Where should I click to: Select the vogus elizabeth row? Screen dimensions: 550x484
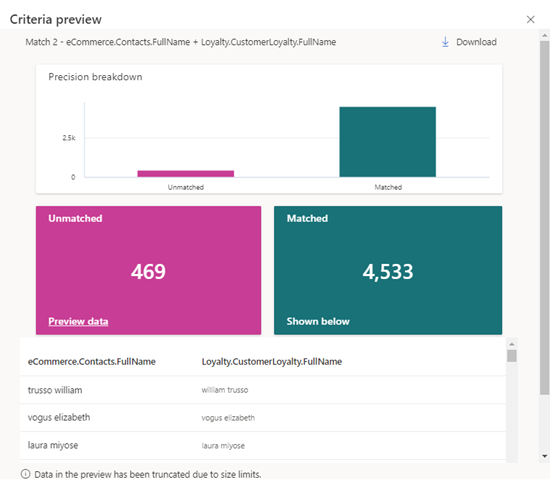pyautogui.click(x=263, y=418)
